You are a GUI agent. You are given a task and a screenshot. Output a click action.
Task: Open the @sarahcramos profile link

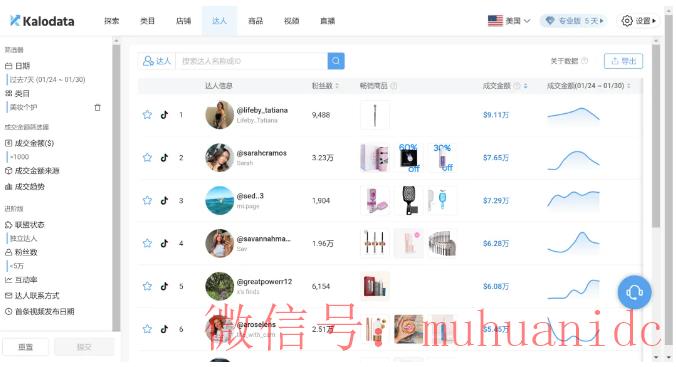[x=262, y=153]
